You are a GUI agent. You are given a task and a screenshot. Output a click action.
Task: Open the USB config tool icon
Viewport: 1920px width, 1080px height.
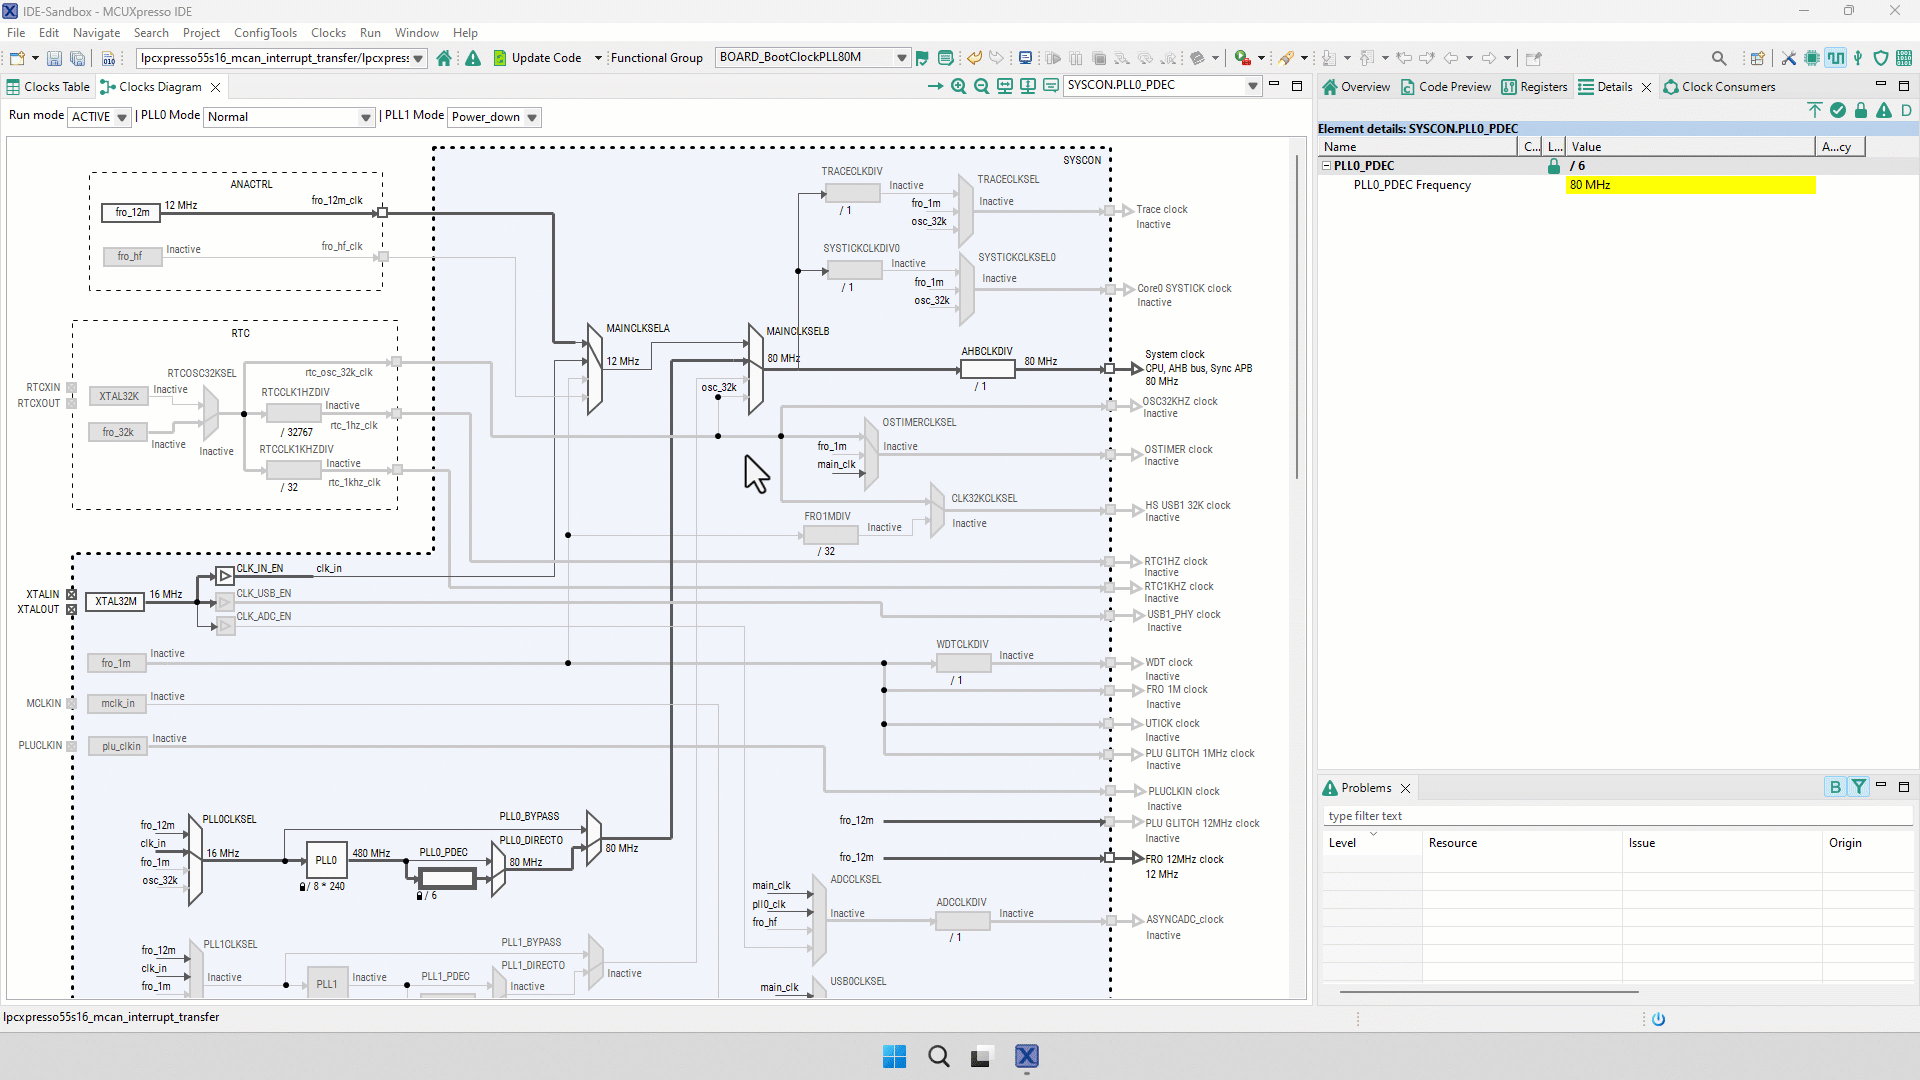click(x=1858, y=57)
